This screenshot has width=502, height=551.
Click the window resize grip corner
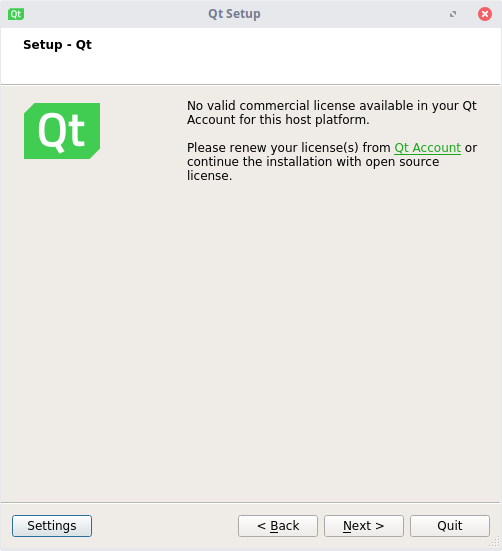(495, 543)
